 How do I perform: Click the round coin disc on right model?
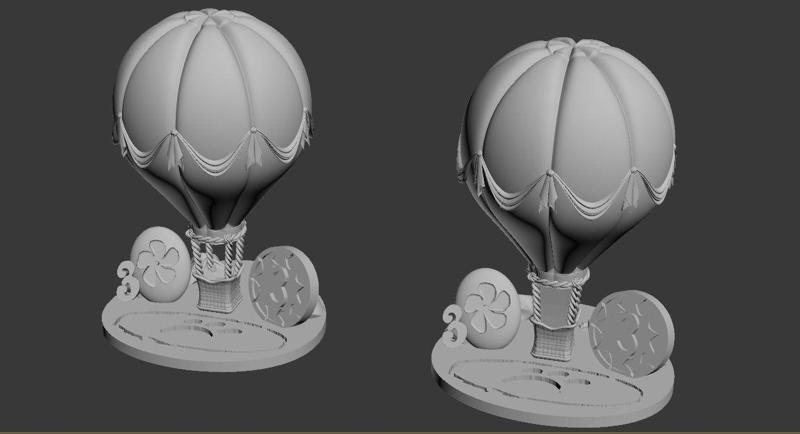(632, 333)
